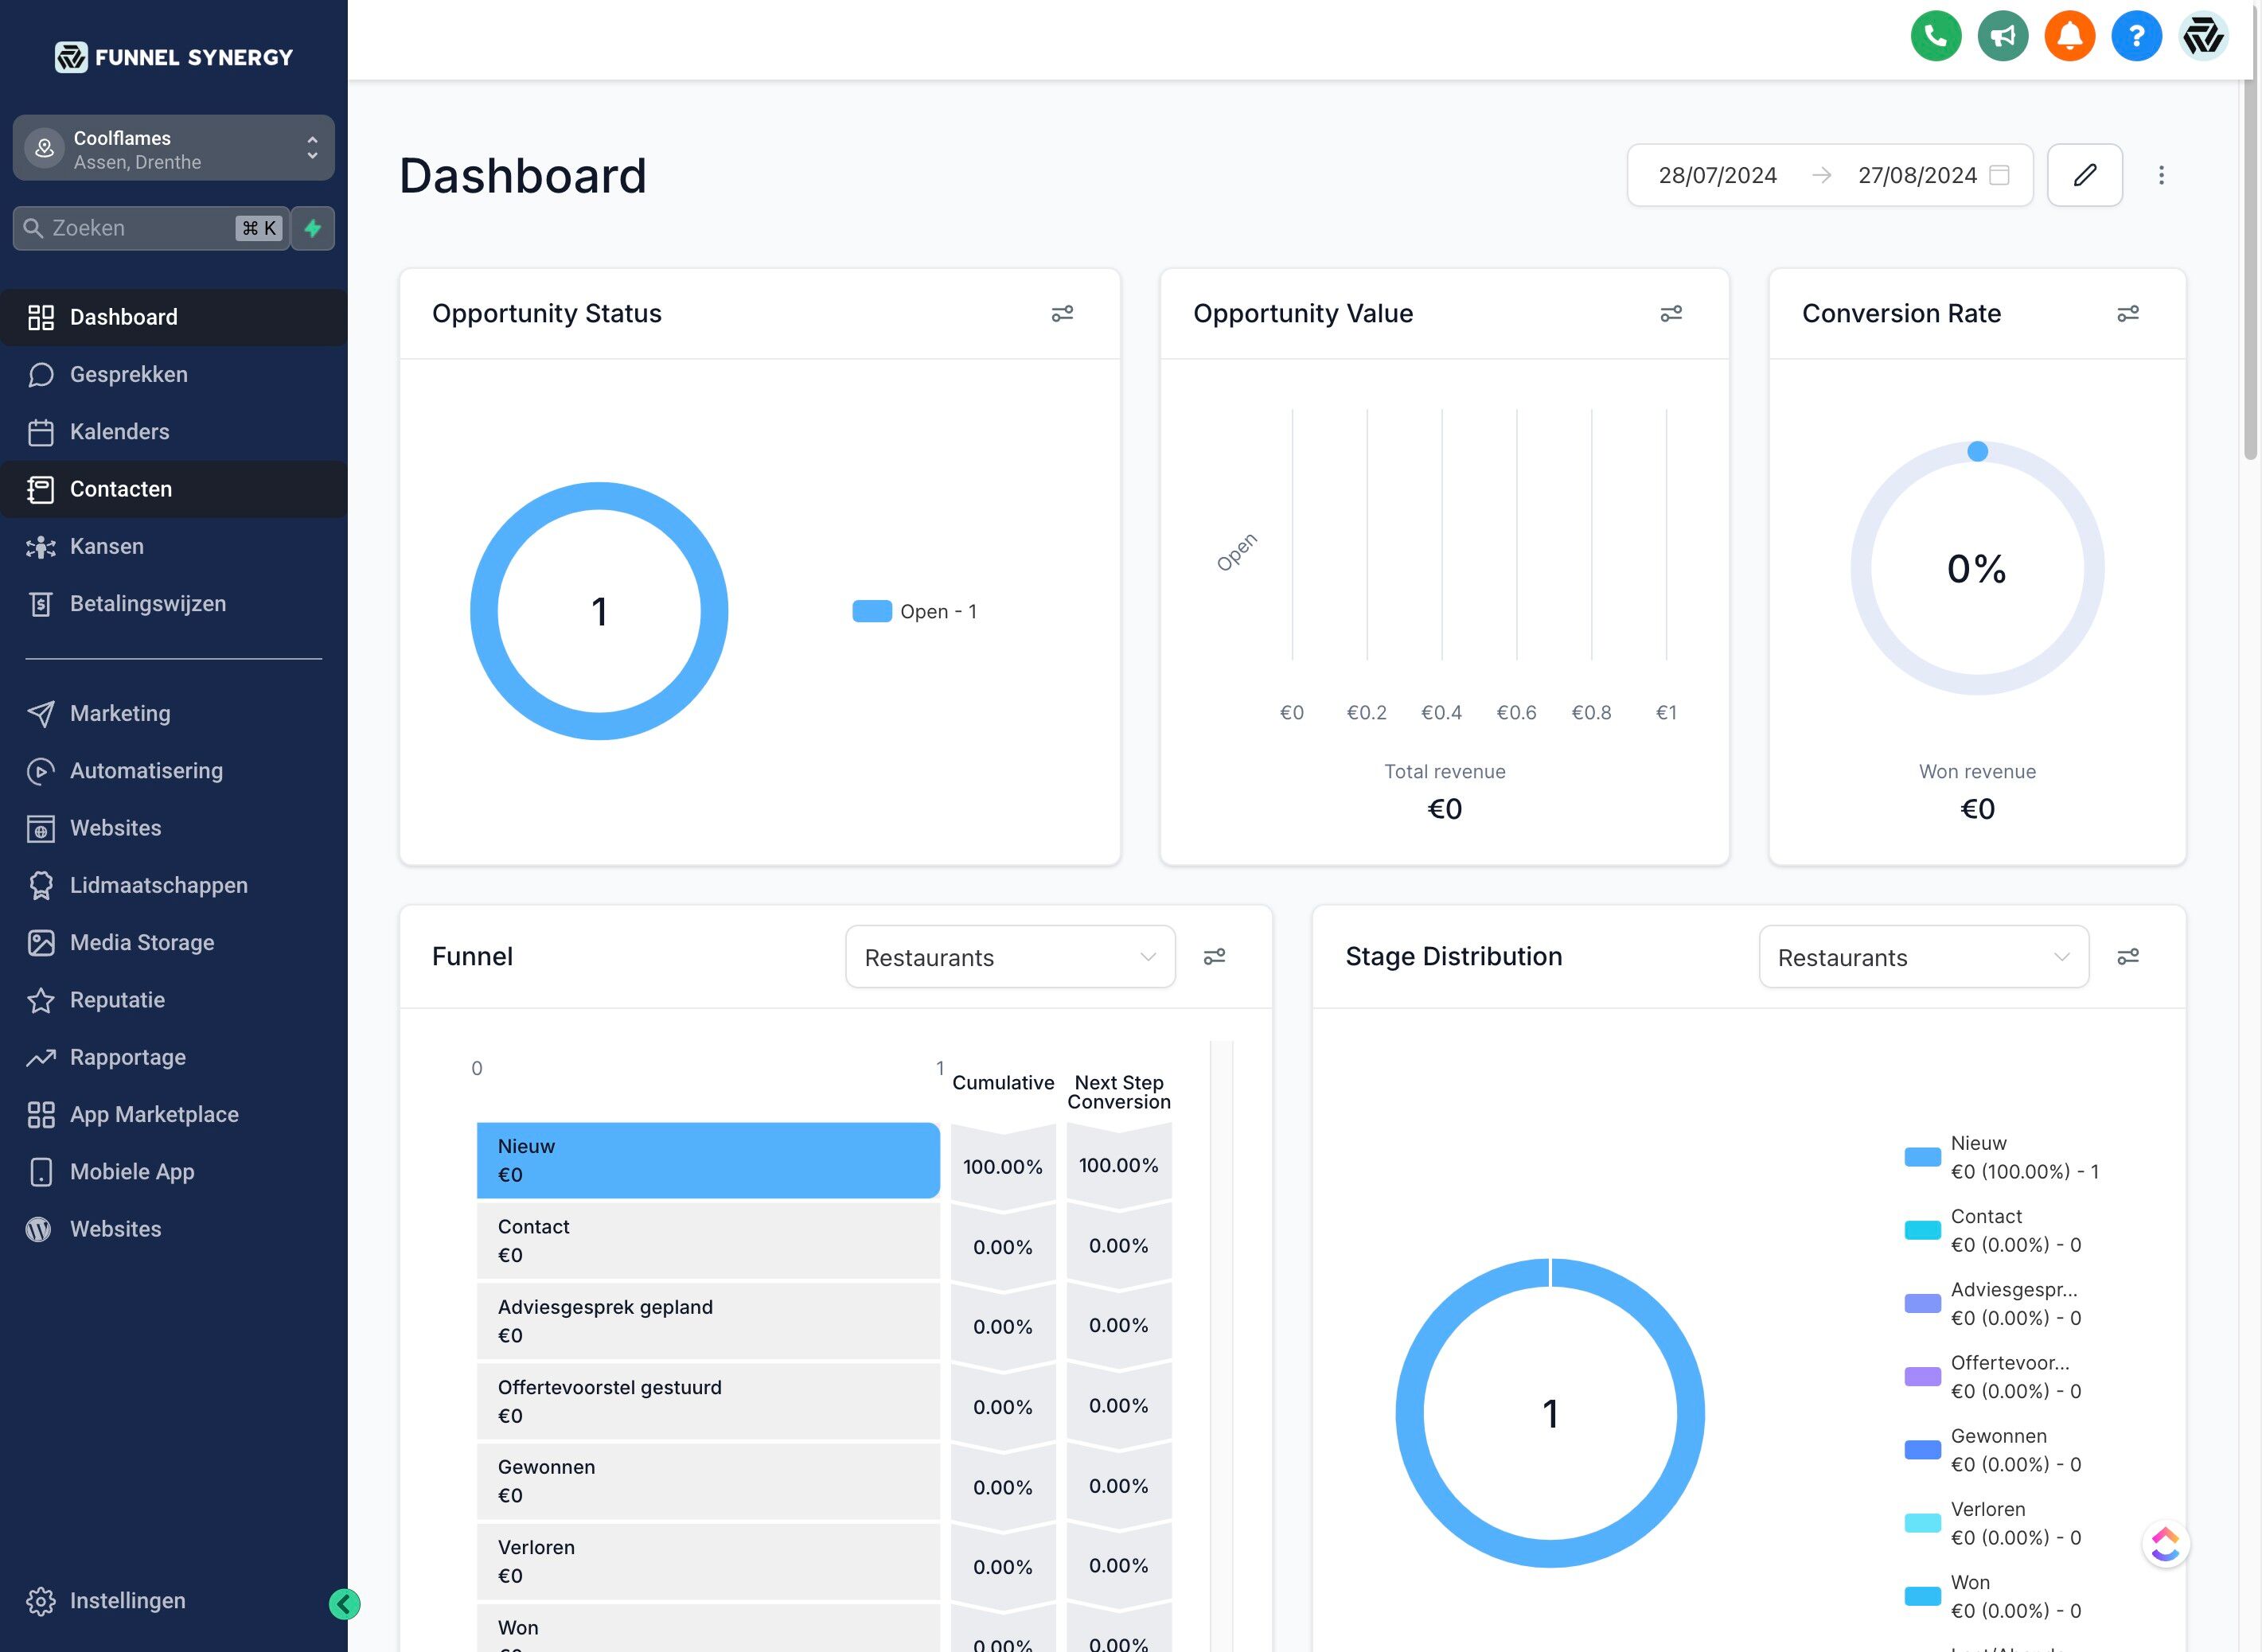2262x1652 pixels.
Task: Open the megaphone announcements icon
Action: [x=2002, y=37]
